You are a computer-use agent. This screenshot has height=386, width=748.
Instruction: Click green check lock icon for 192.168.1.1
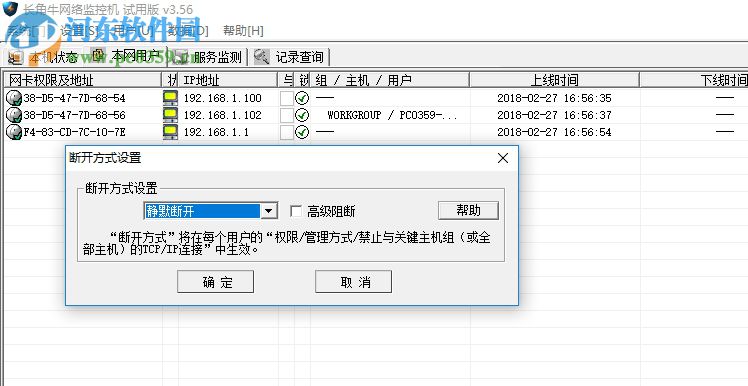point(302,132)
